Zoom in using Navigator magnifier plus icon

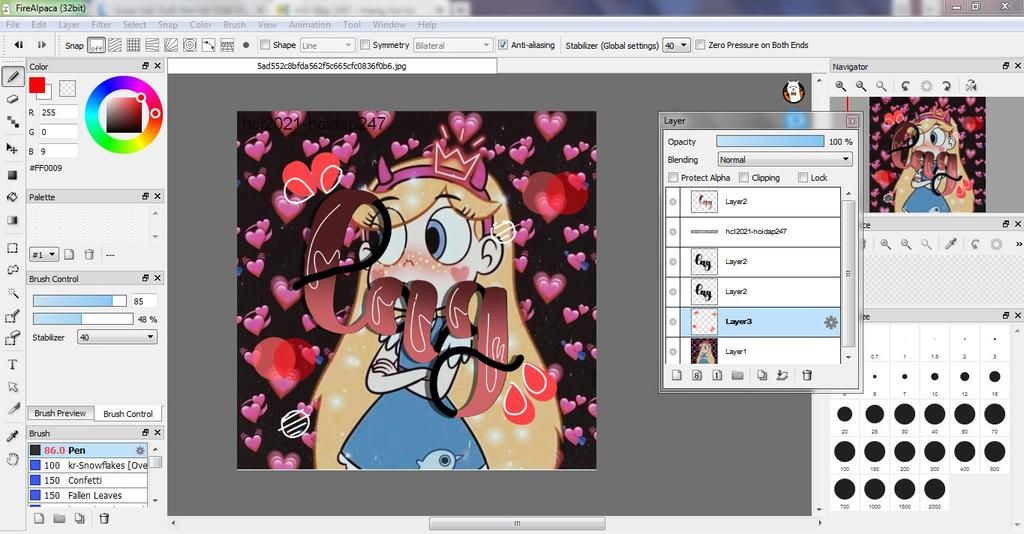(x=841, y=87)
